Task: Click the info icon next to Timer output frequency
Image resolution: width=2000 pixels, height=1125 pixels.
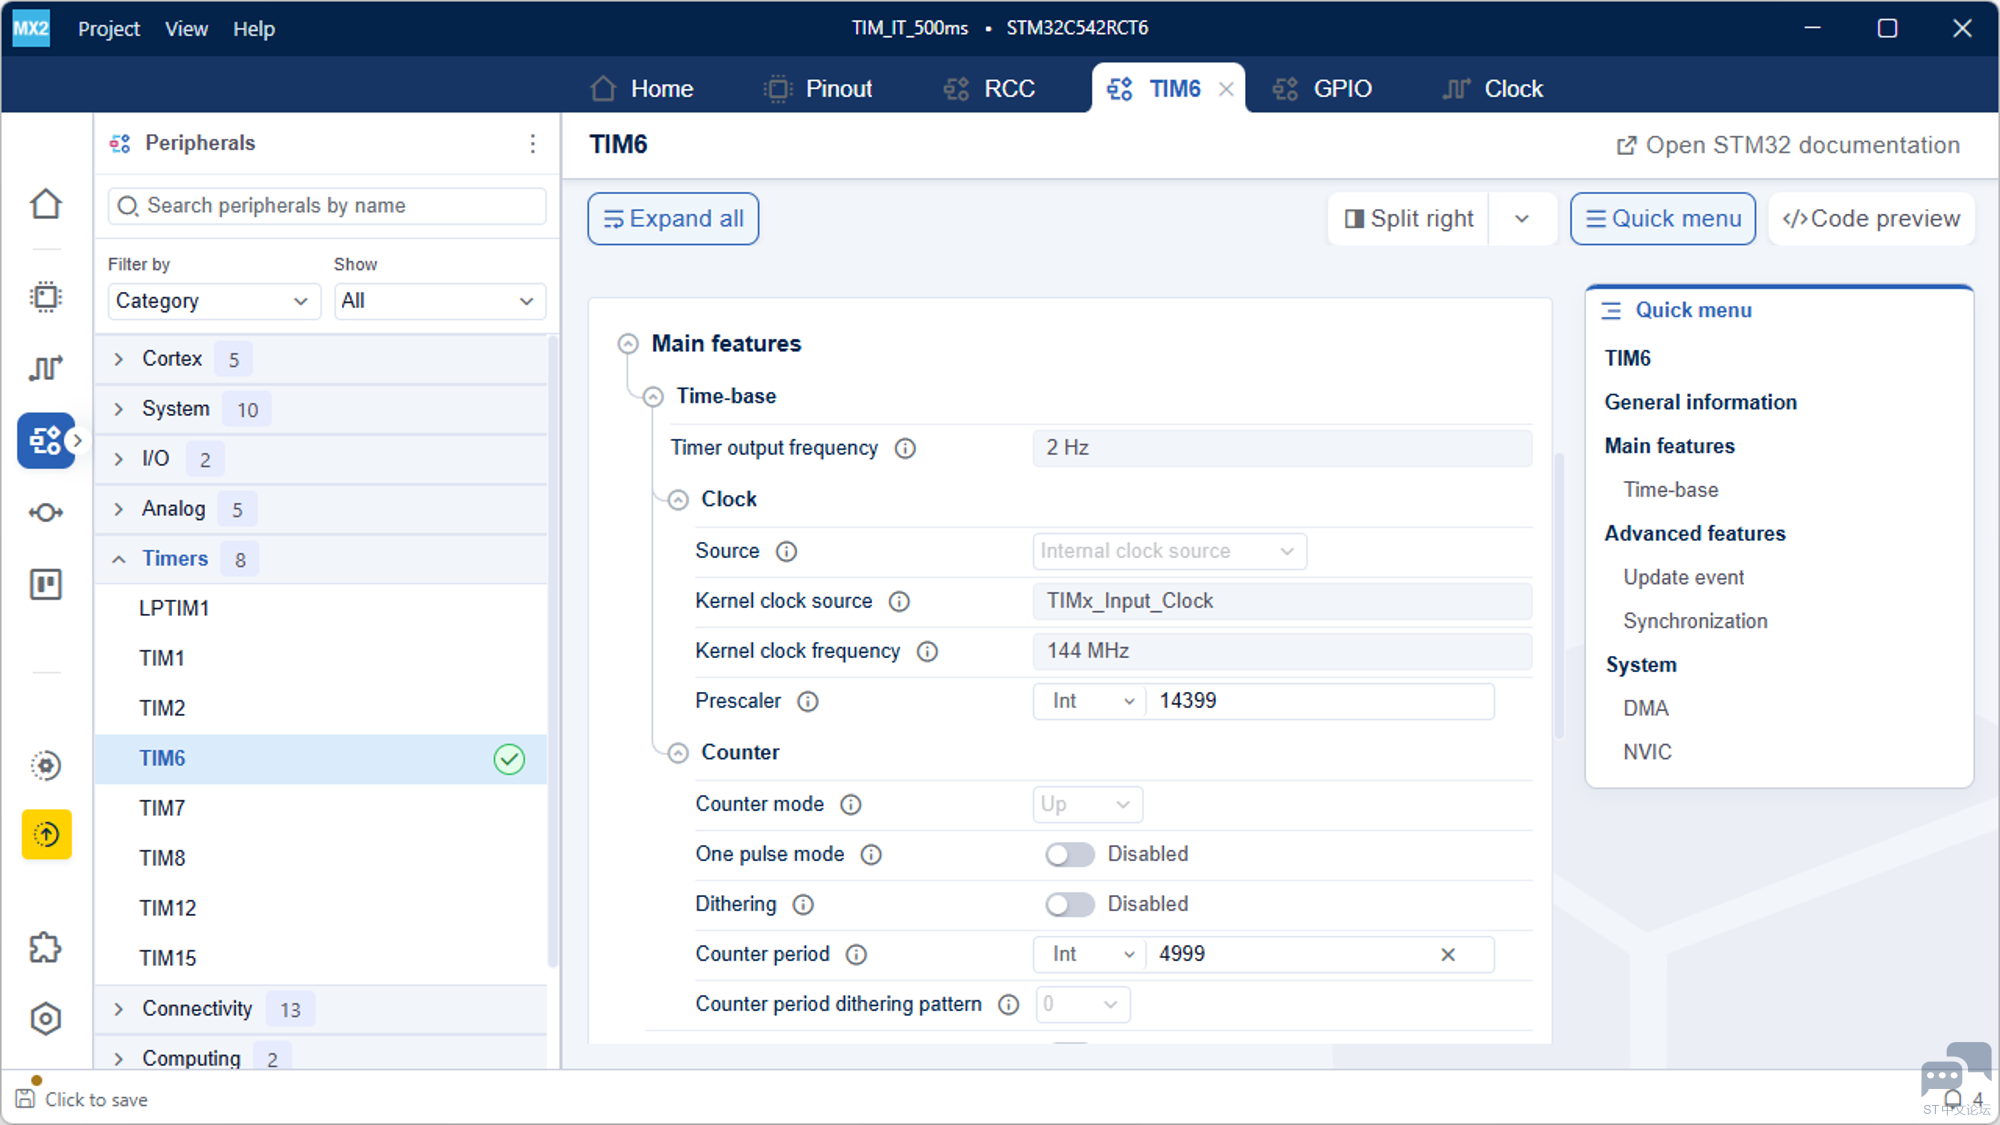Action: pos(905,448)
